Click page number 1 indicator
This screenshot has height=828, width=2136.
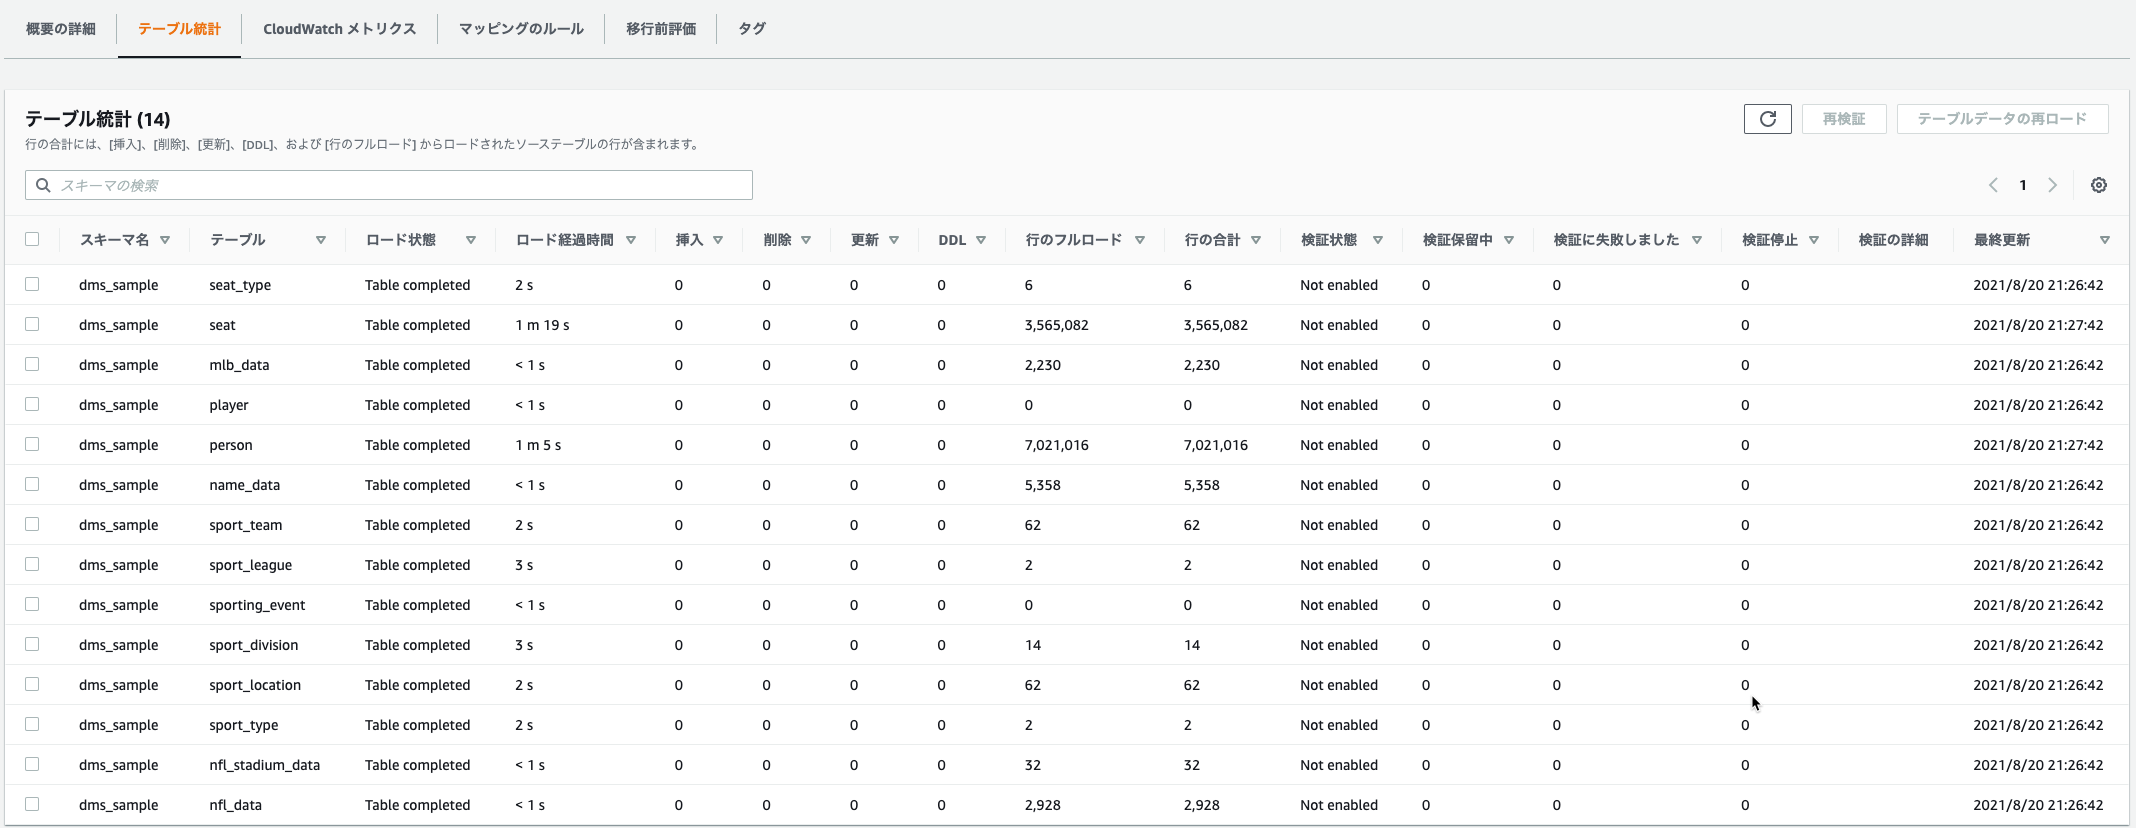point(2023,185)
